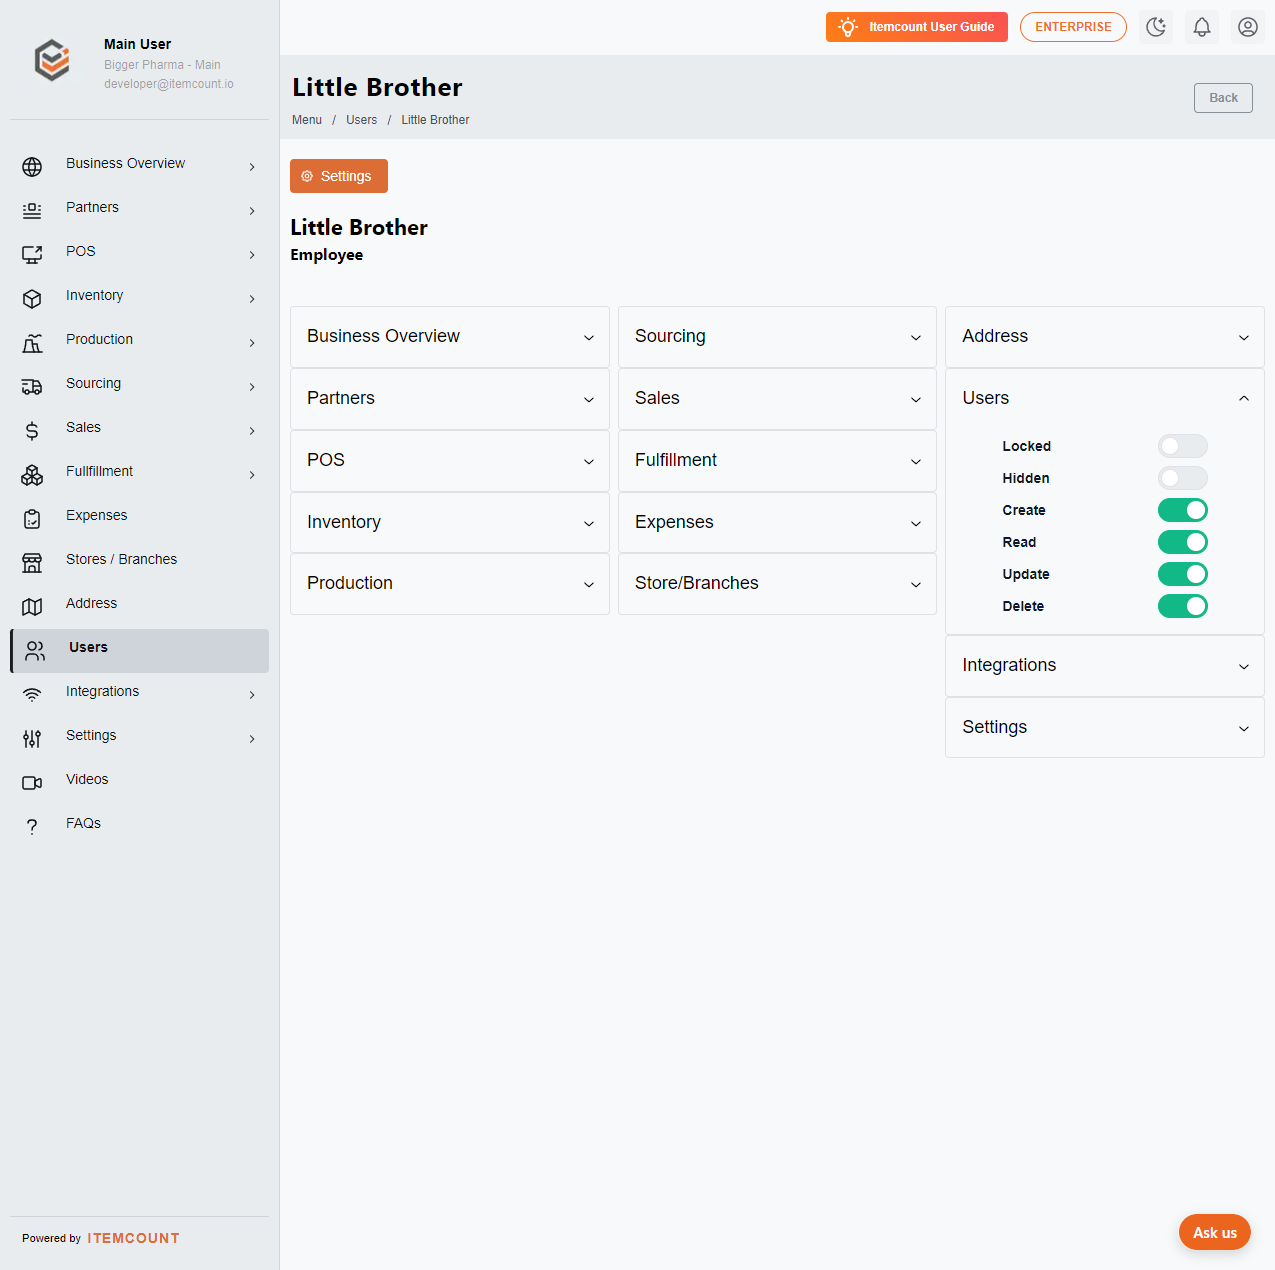This screenshot has width=1275, height=1270.
Task: Expand the POS permissions panel
Action: [x=450, y=461]
